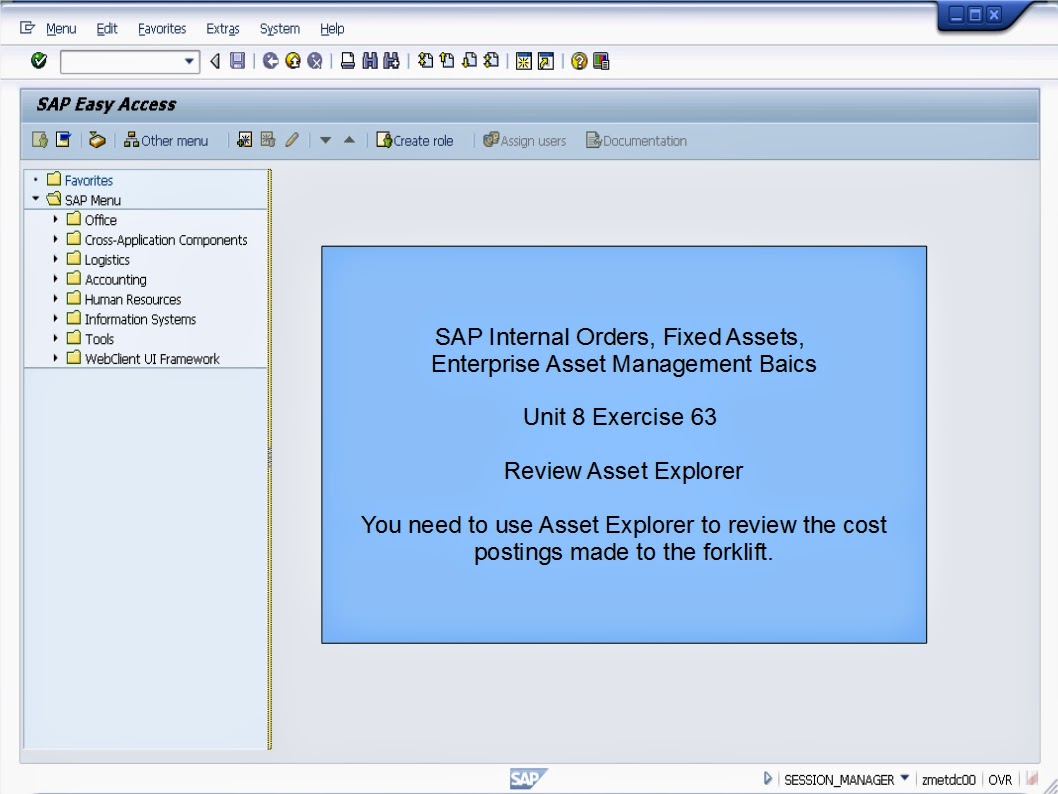Expand the Accounting folder

click(x=57, y=279)
